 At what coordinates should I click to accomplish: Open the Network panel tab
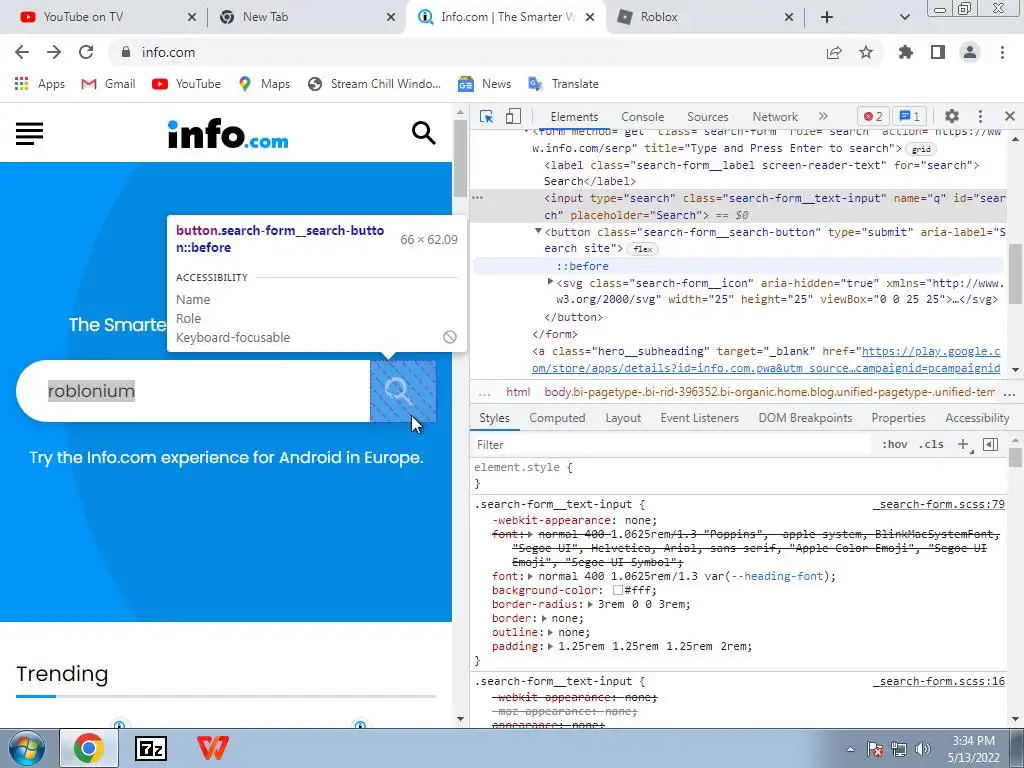(x=775, y=117)
